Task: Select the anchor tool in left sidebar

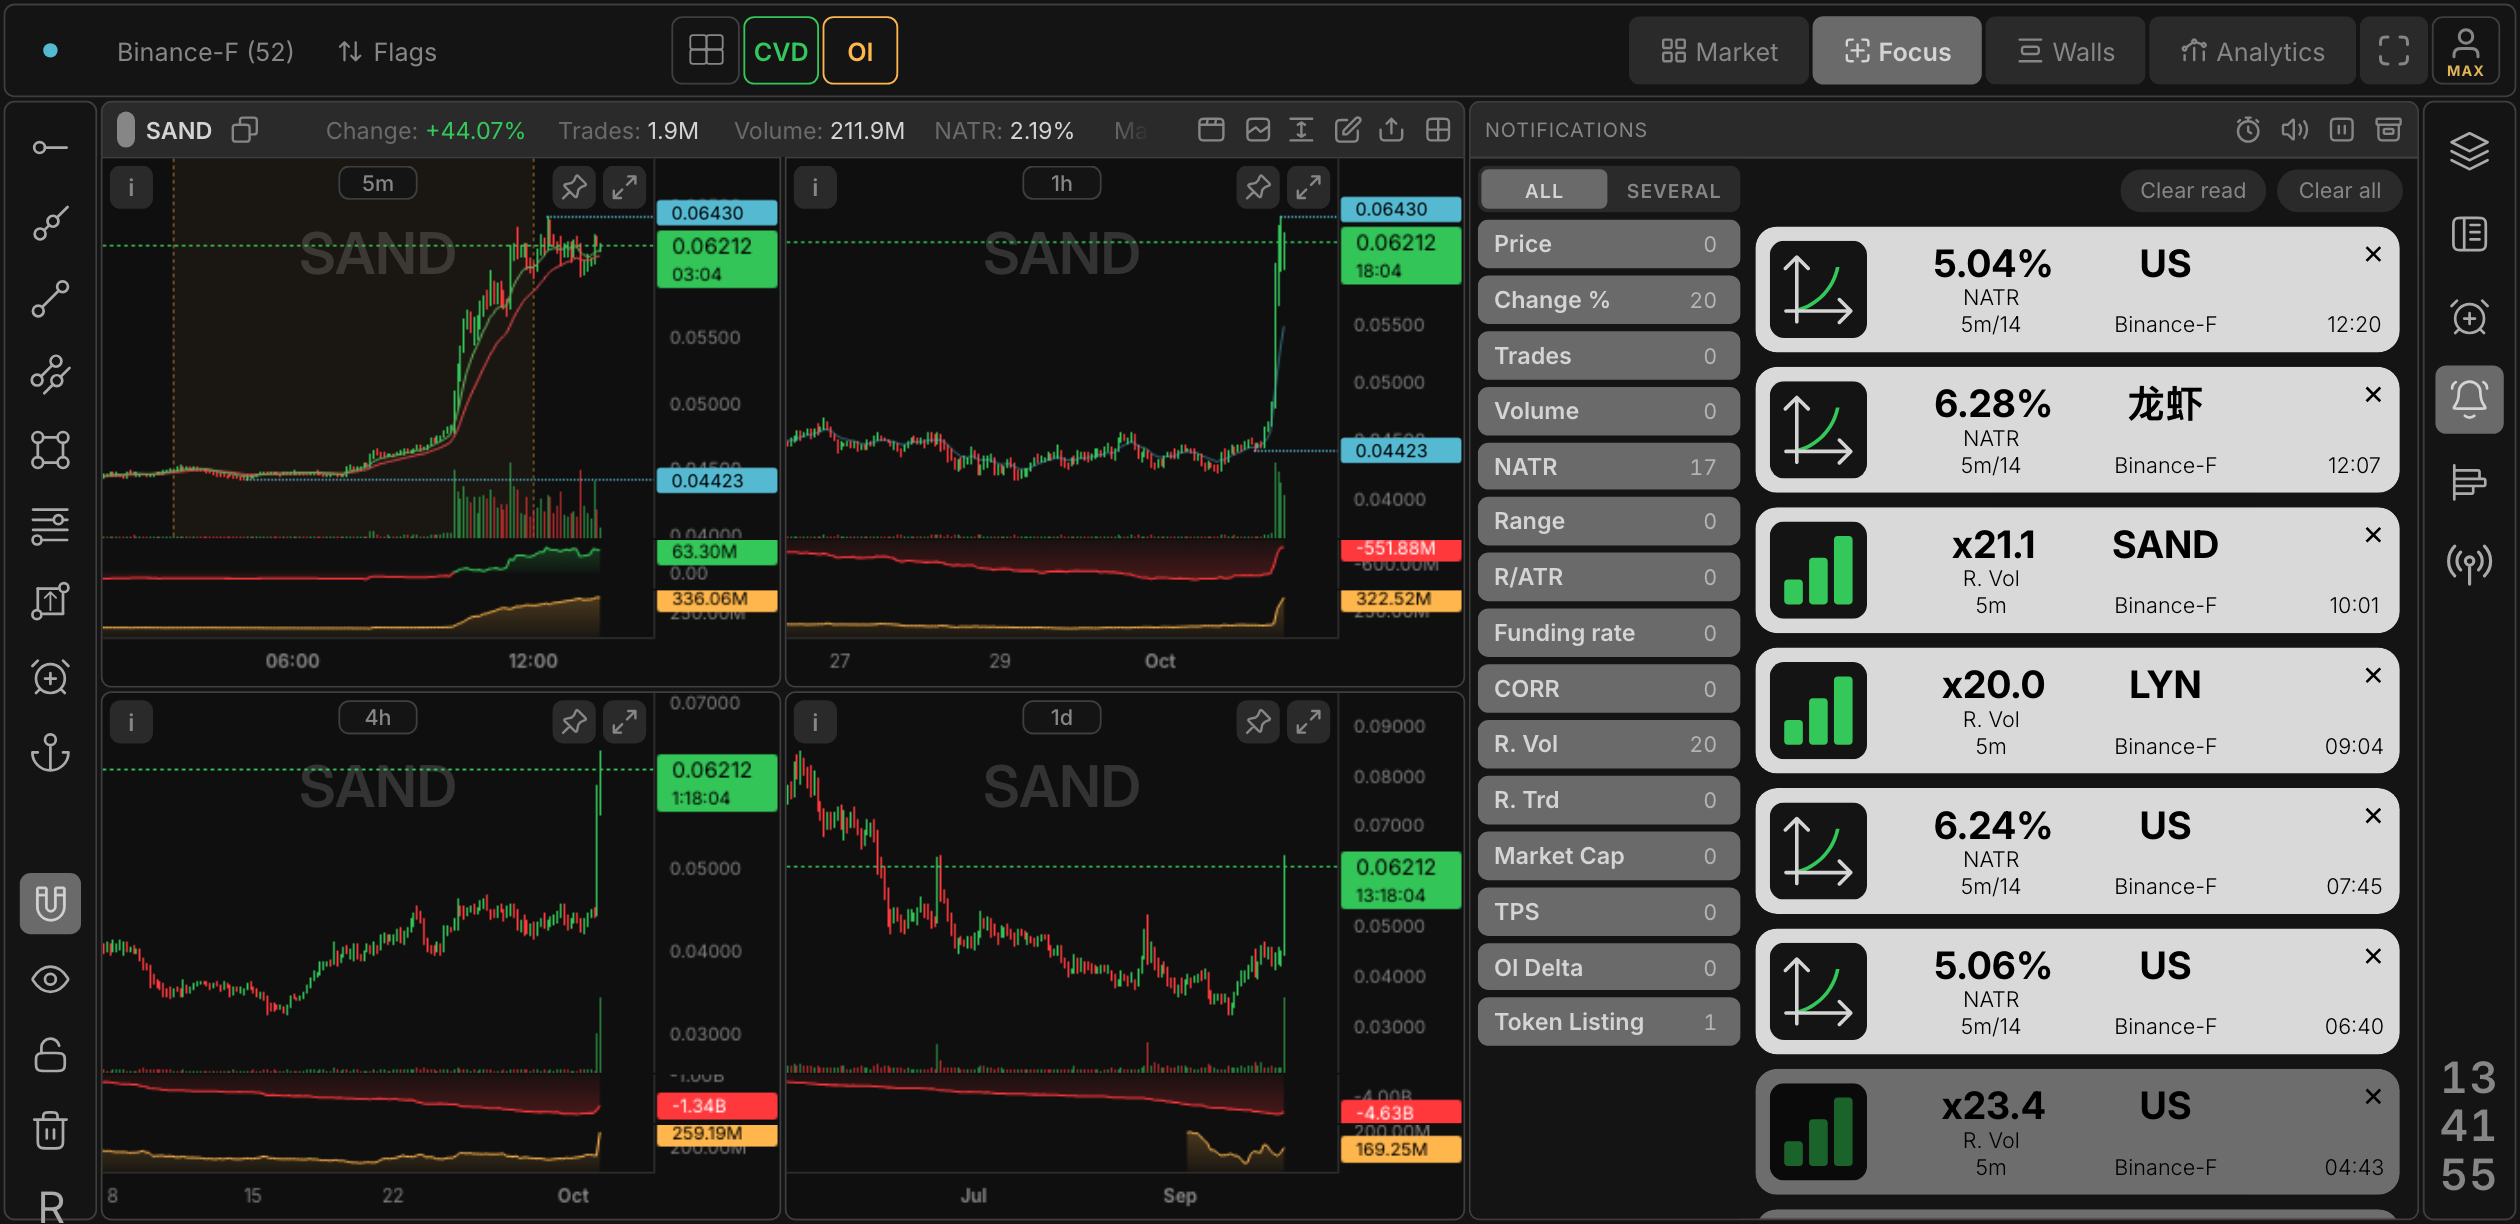Action: pos(50,752)
